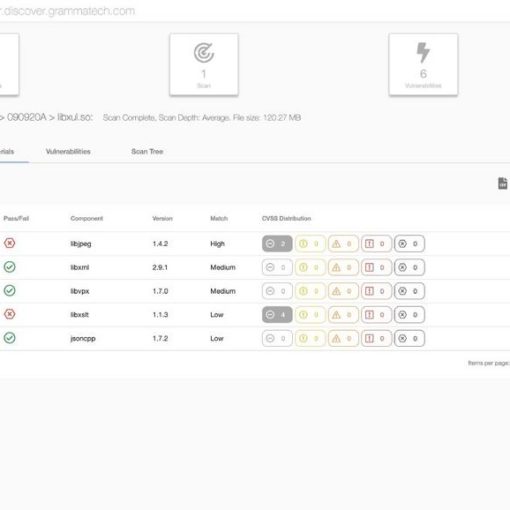
Task: Click libvpx orange warning CVSS badge
Action: click(343, 291)
